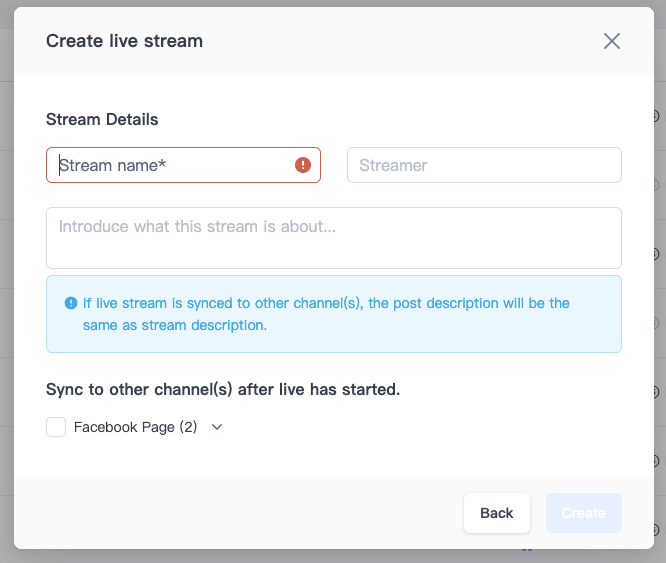The width and height of the screenshot is (666, 563).
Task: Click the "Sync to other channel(s)" heading
Action: (x=223, y=389)
